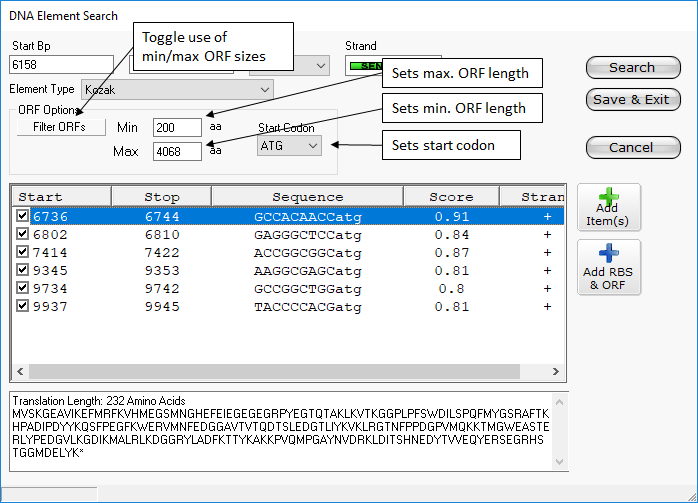The image size is (698, 503).
Task: Click the blue plus Add RBS & ORF button
Action: [609, 267]
